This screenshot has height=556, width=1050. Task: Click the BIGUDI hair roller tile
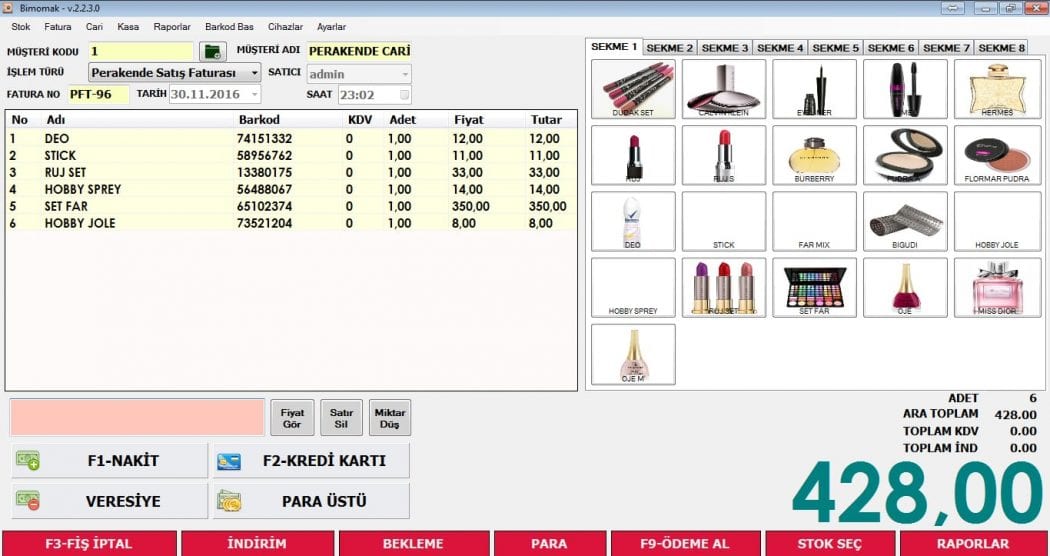pyautogui.click(x=905, y=221)
